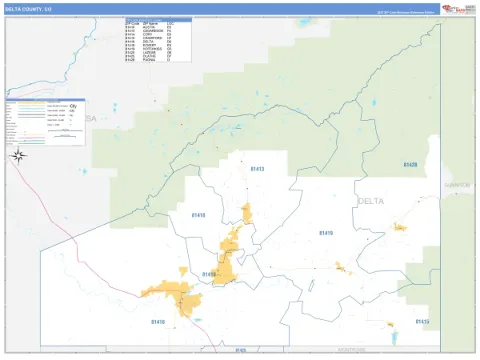Click ZIP code label 81415
This screenshot has height=360, width=480.
click(x=422, y=322)
